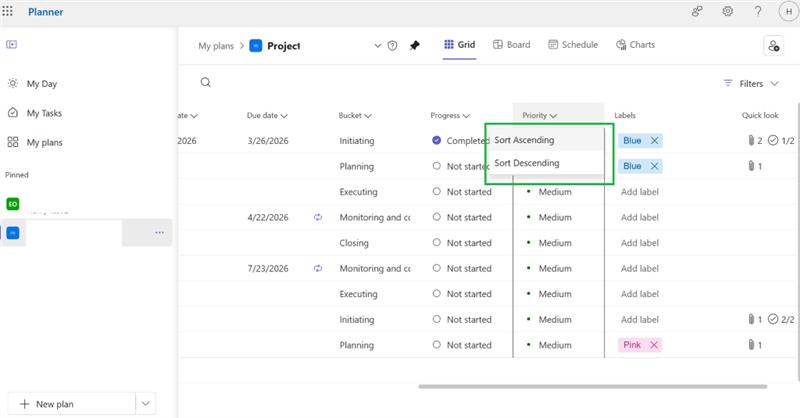Switch to the Charts view tab
800x418 pixels.
tap(635, 45)
